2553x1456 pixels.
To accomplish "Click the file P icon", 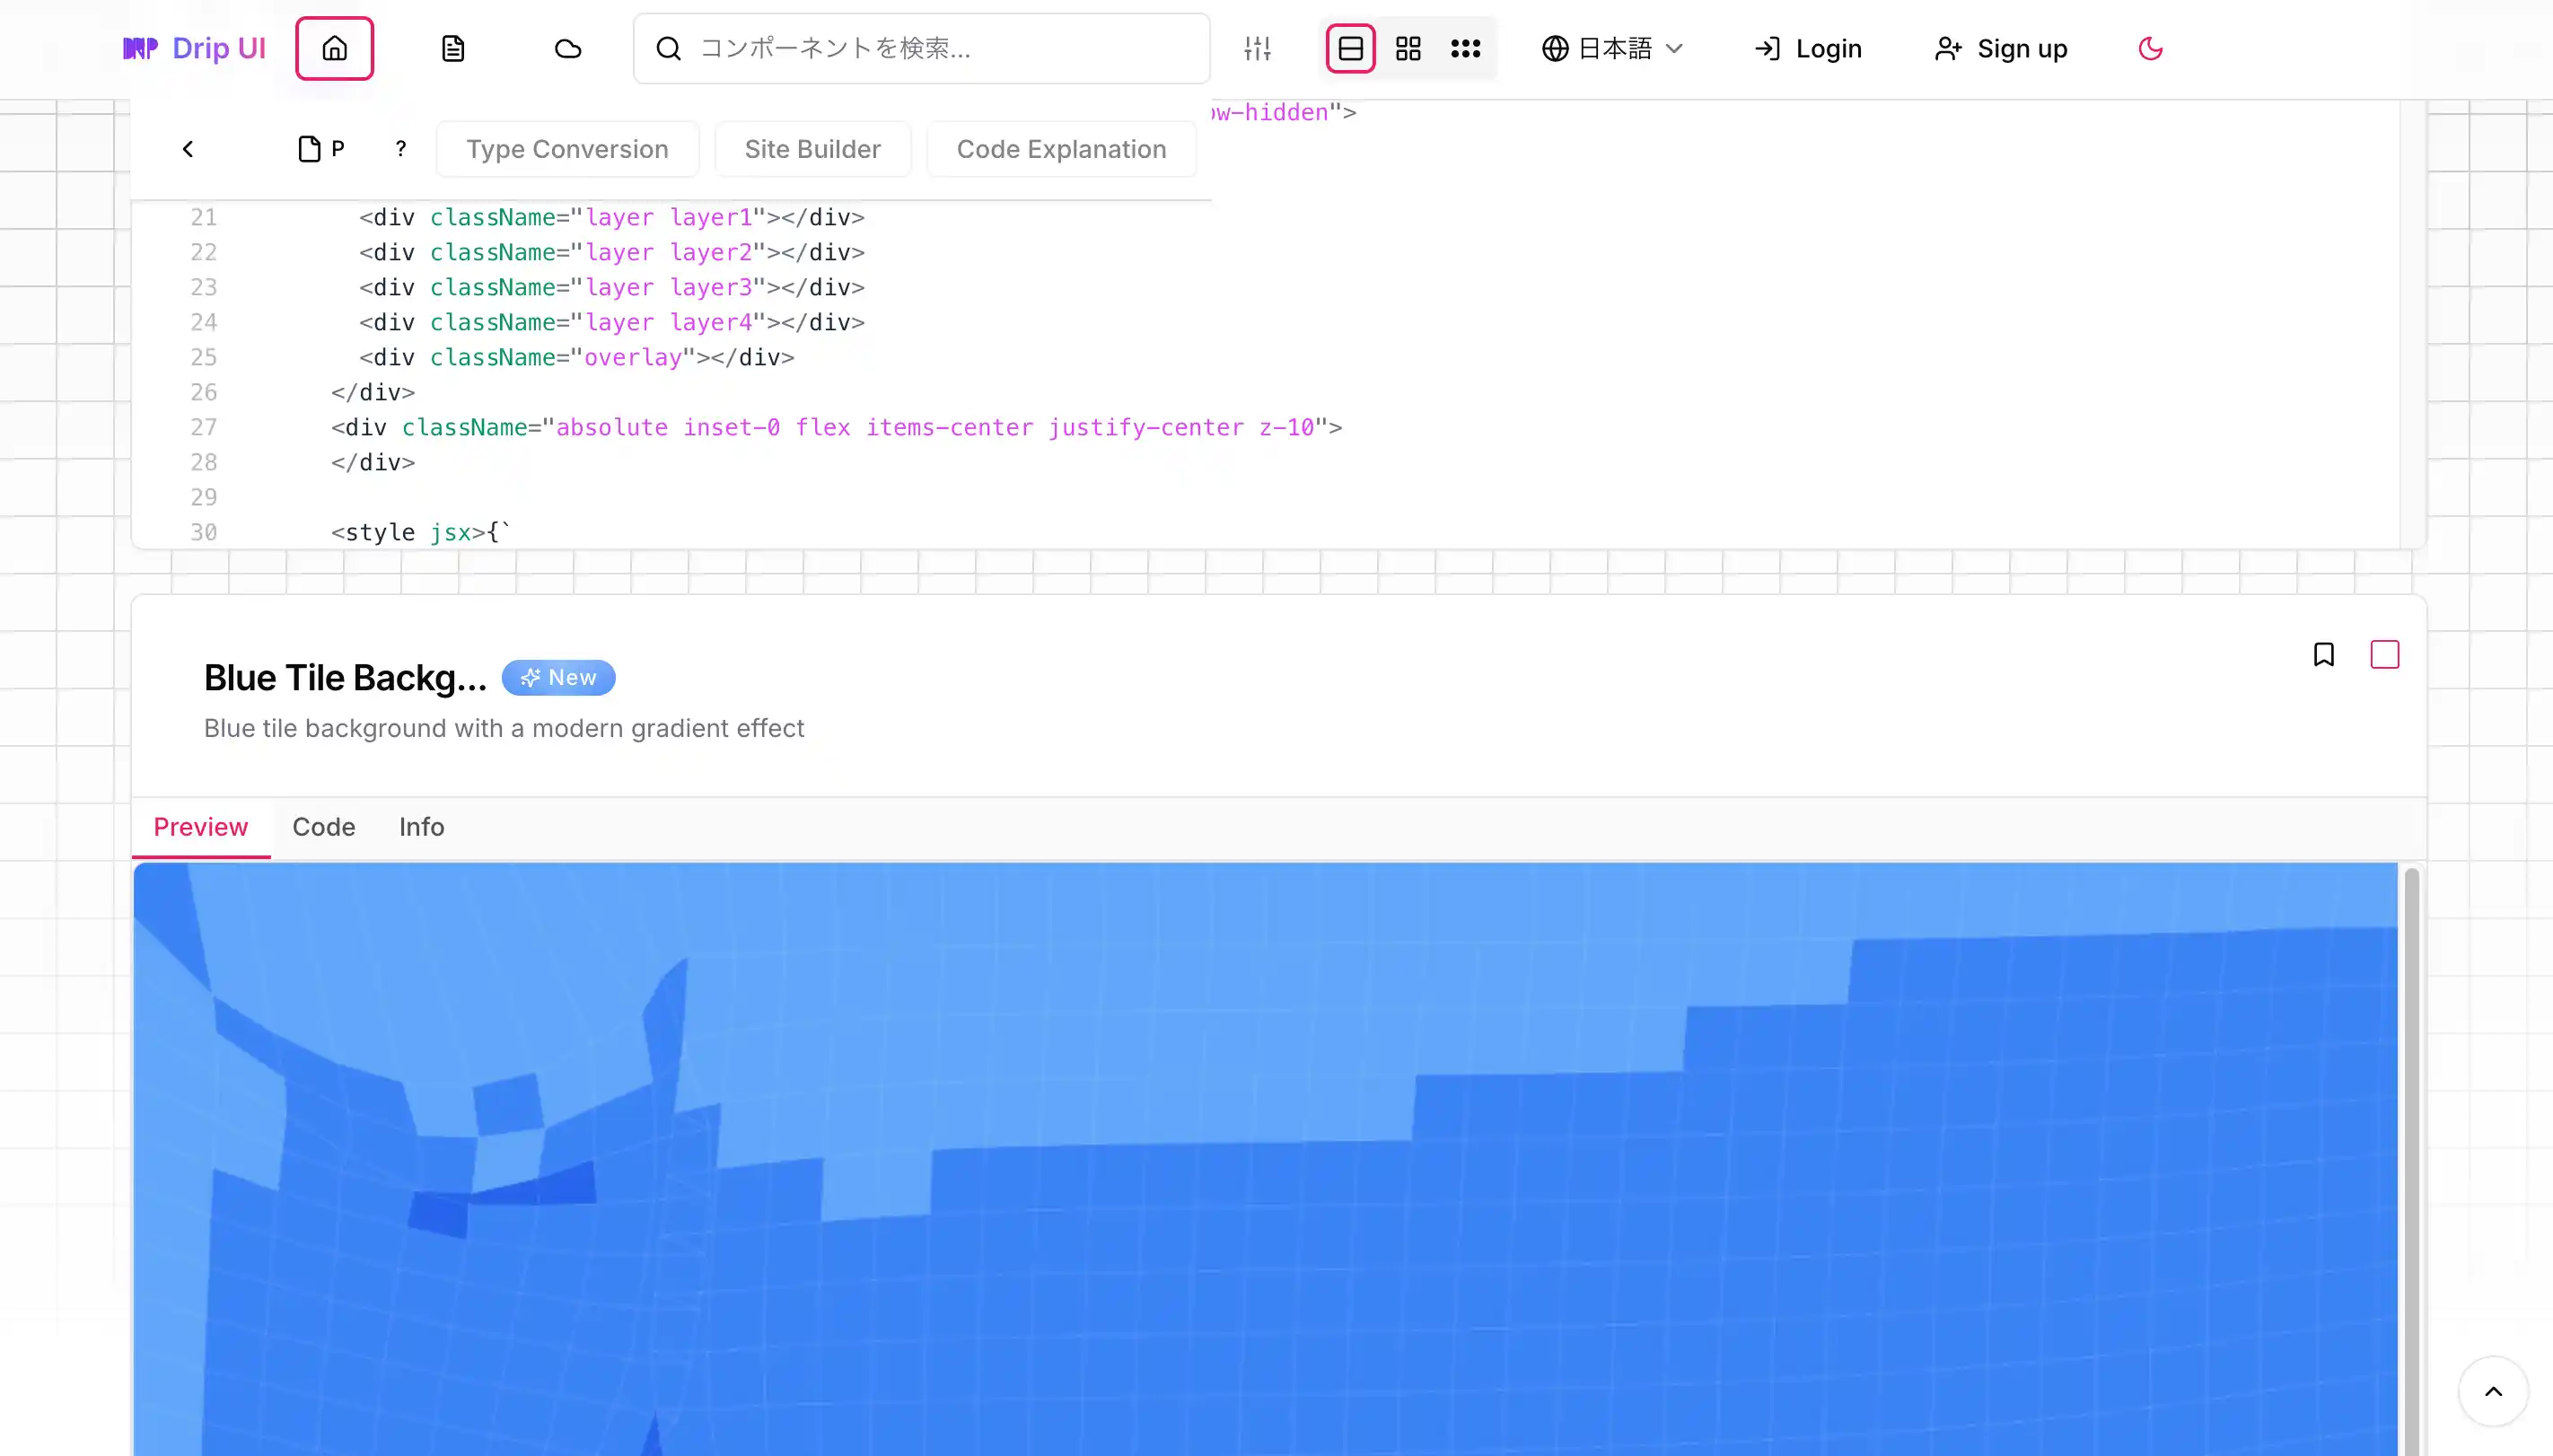I will pos(321,149).
